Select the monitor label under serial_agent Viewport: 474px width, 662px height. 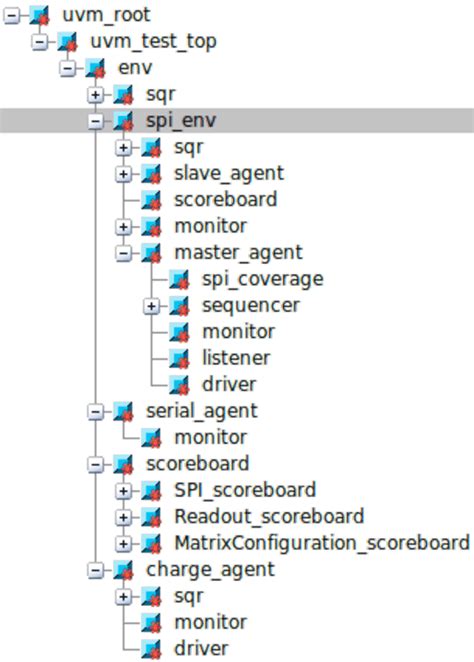coord(211,438)
